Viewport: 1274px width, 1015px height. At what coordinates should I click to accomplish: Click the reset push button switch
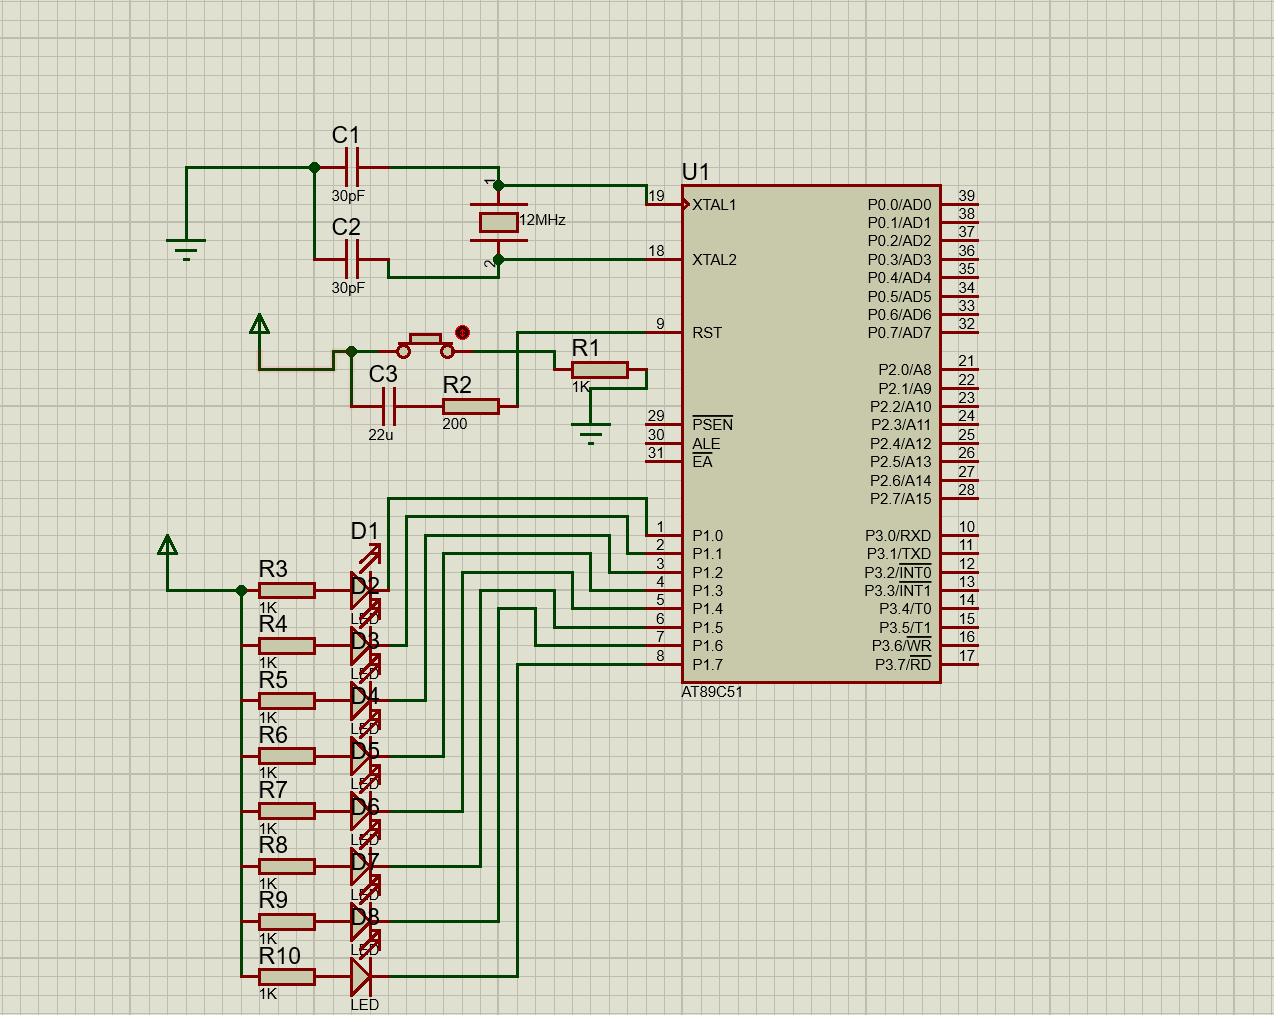point(425,346)
